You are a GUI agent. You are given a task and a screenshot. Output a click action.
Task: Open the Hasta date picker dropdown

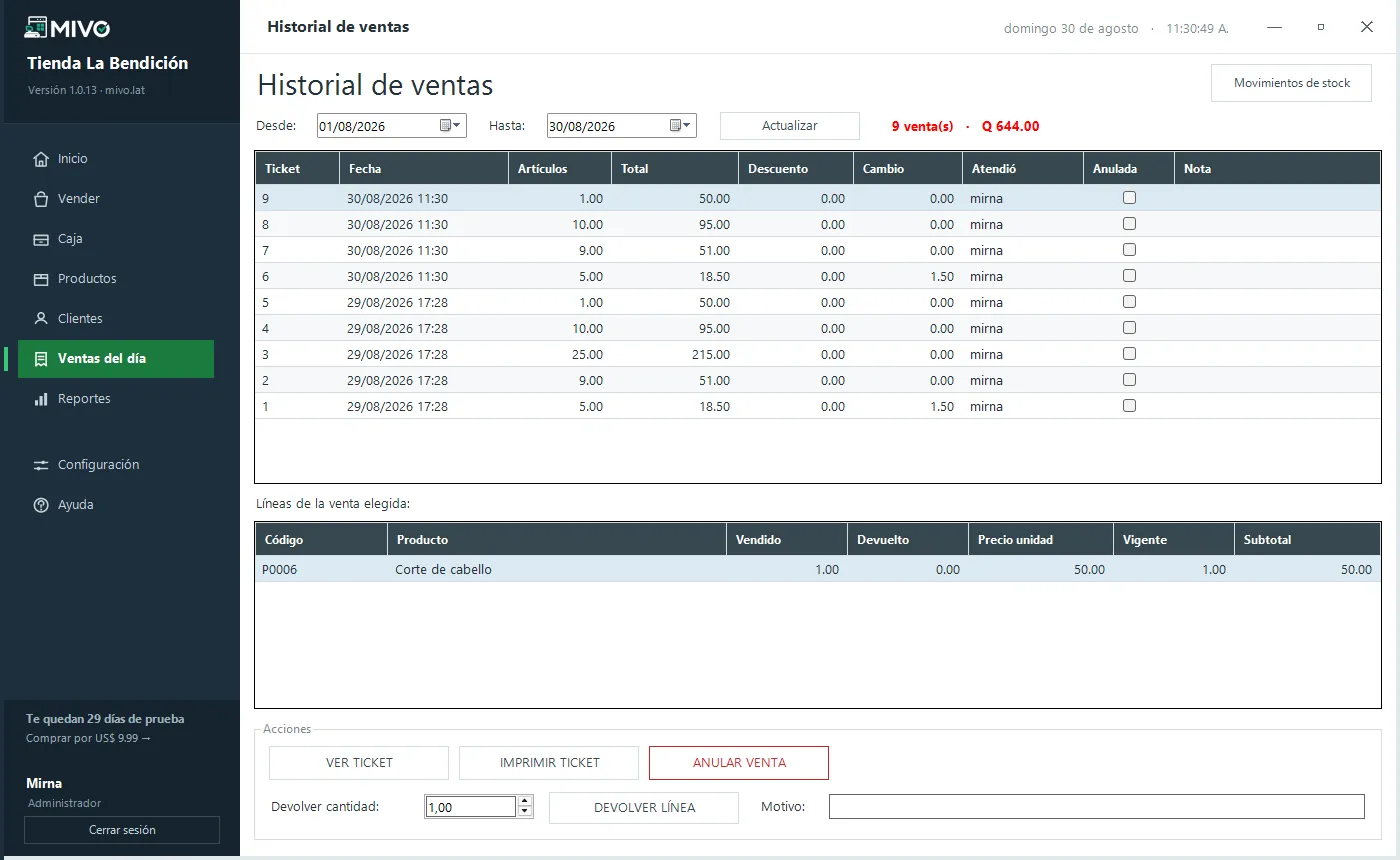click(x=681, y=126)
